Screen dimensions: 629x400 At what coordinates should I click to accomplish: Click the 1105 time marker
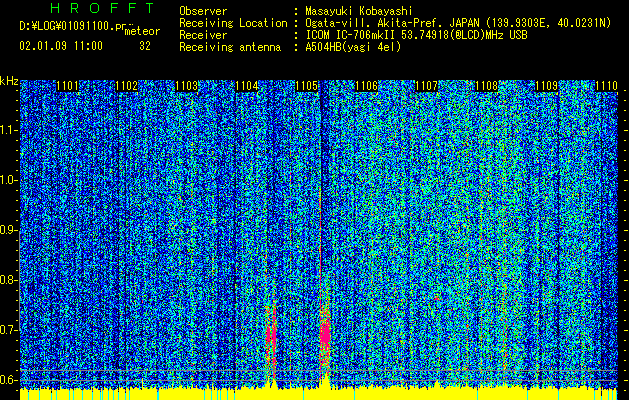[x=306, y=86]
